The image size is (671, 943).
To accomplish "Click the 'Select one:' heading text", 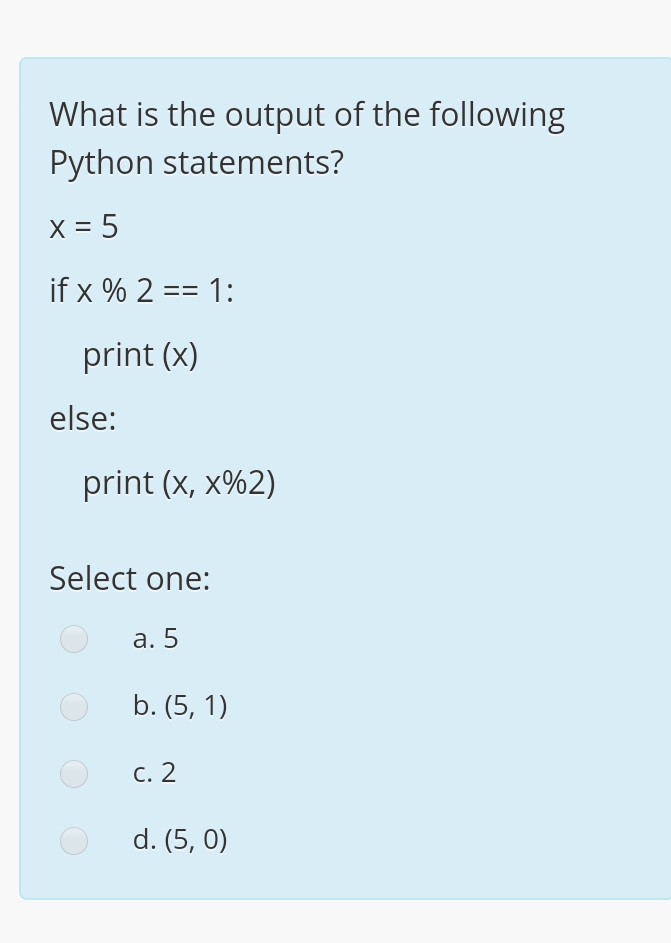I will click(x=129, y=579).
